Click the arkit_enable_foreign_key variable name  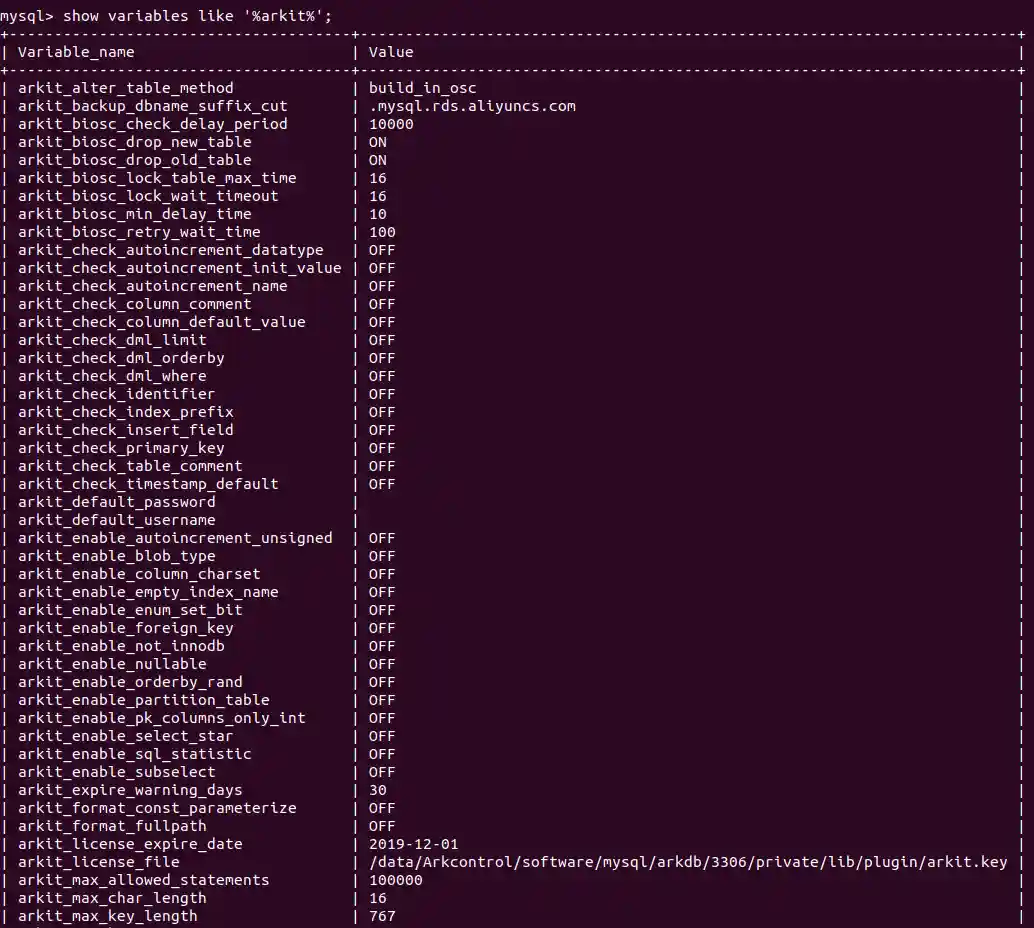click(x=126, y=628)
